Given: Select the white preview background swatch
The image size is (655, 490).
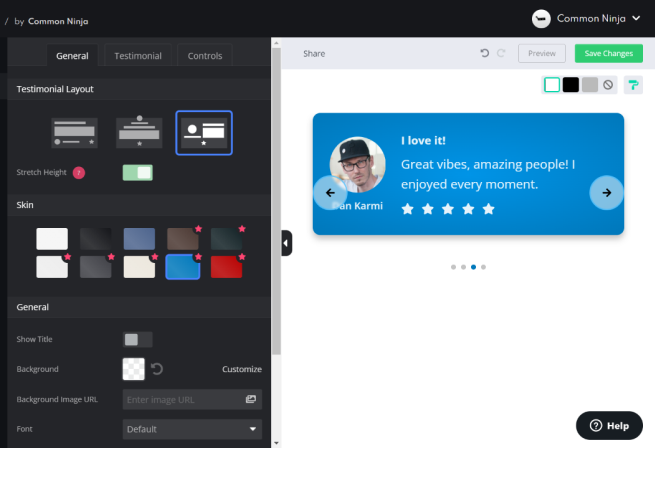Looking at the screenshot, I should point(552,85).
